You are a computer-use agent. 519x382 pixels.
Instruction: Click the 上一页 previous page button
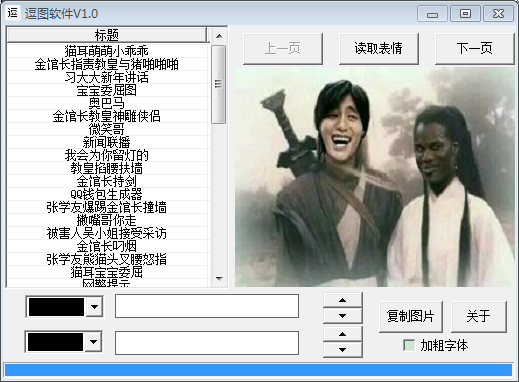283,49
